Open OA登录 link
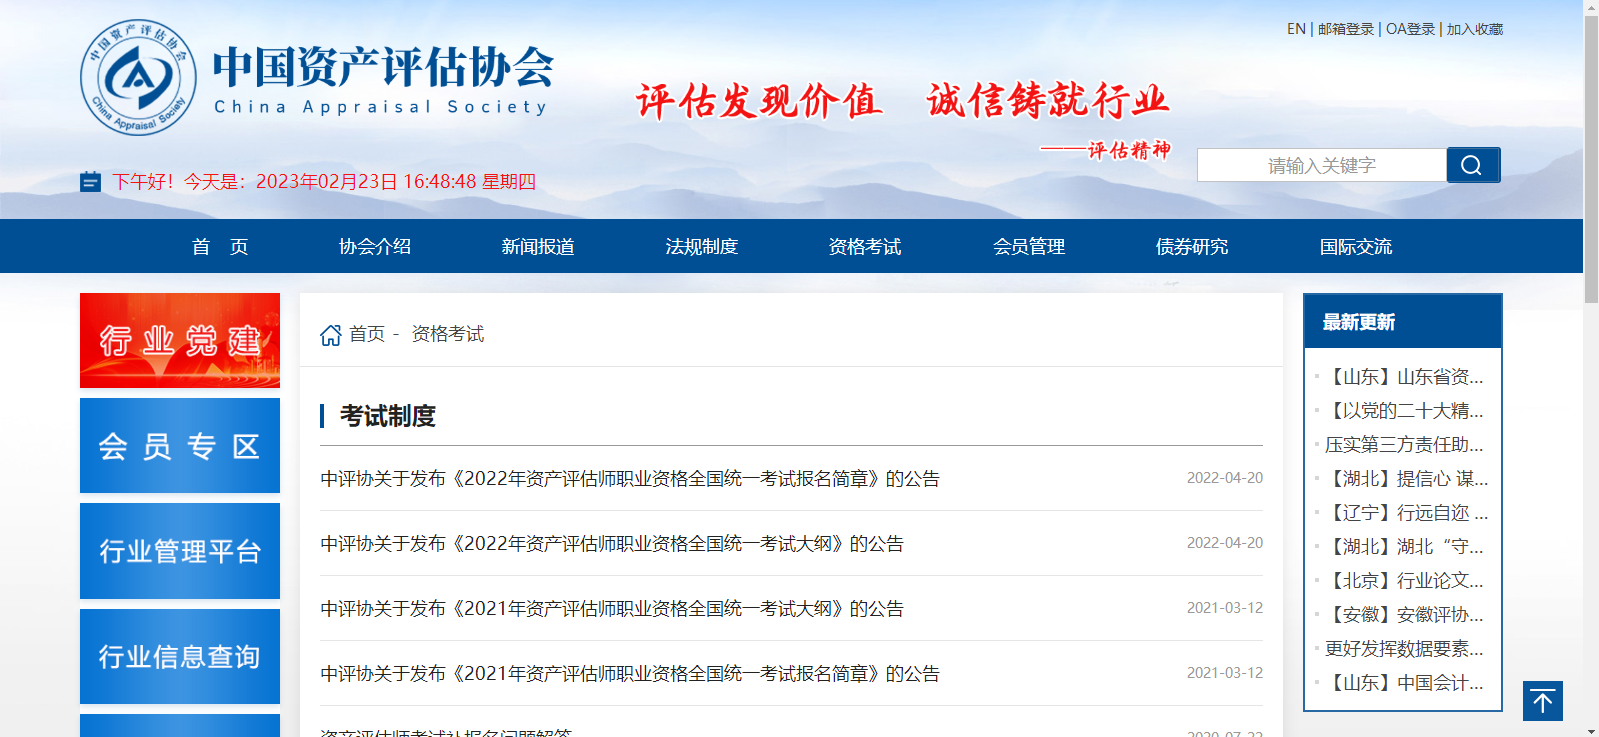Image resolution: width=1599 pixels, height=737 pixels. tap(1410, 29)
